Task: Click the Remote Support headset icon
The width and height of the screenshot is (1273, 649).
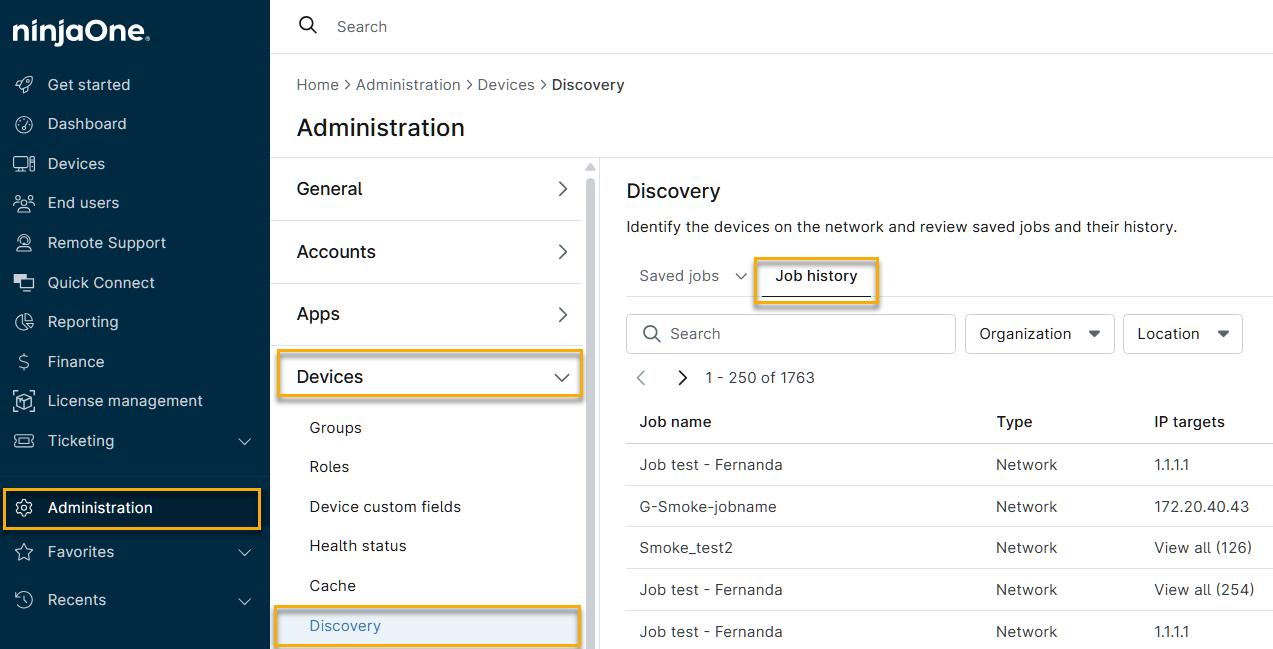Action: pos(24,243)
